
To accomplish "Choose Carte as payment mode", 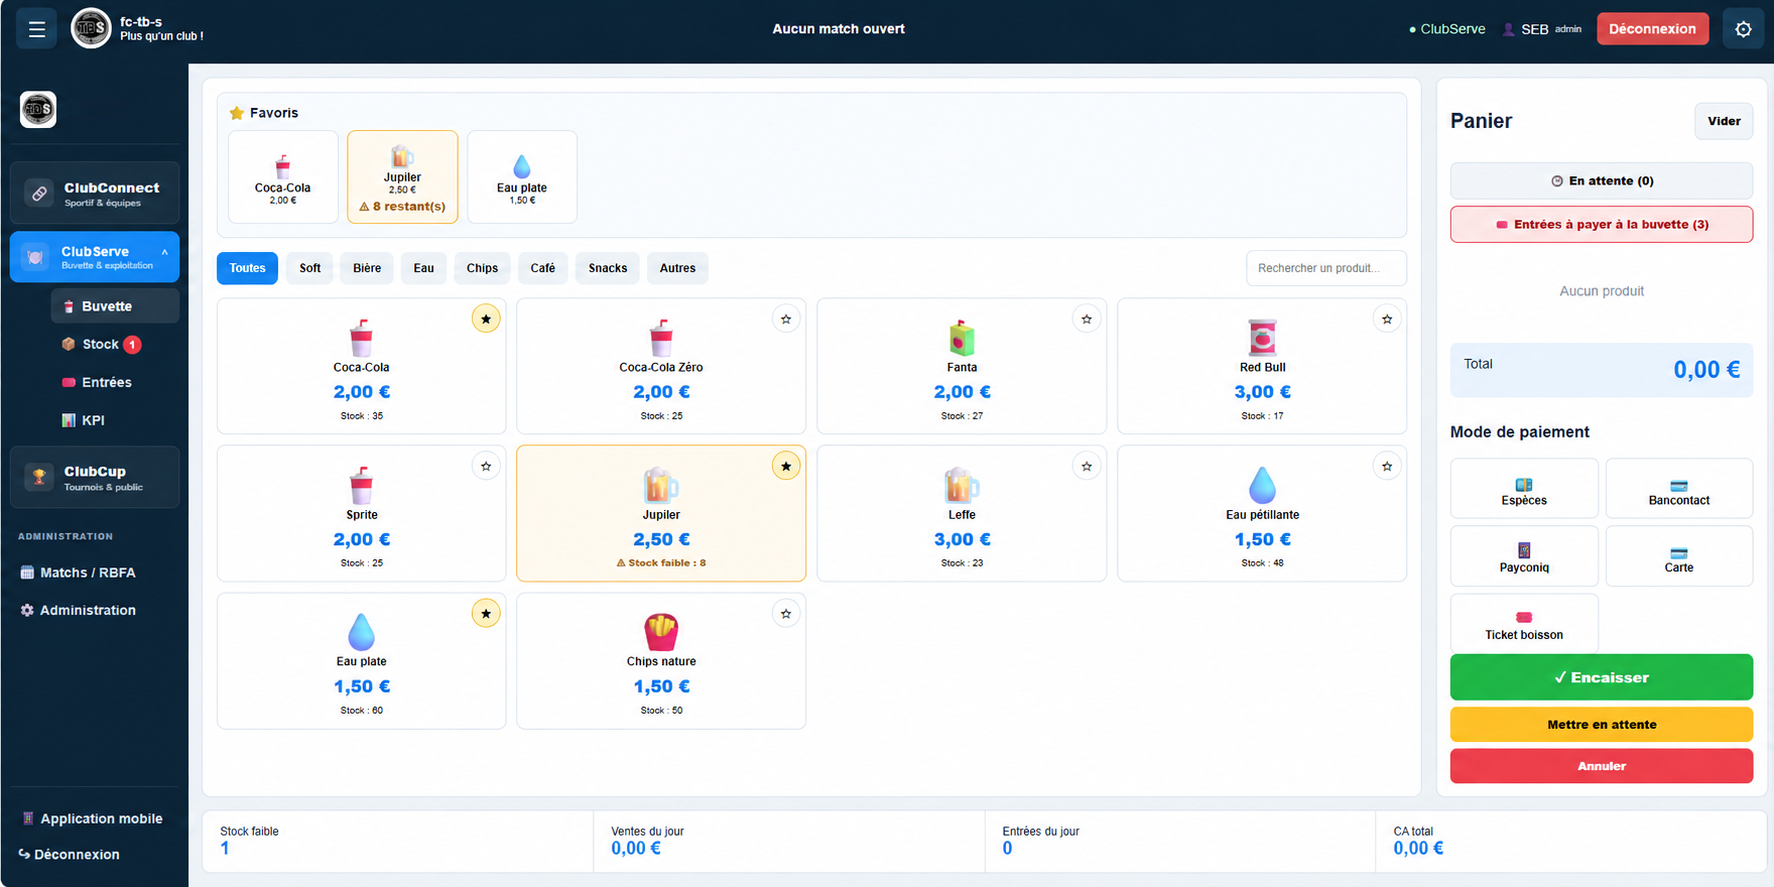I will pos(1679,556).
